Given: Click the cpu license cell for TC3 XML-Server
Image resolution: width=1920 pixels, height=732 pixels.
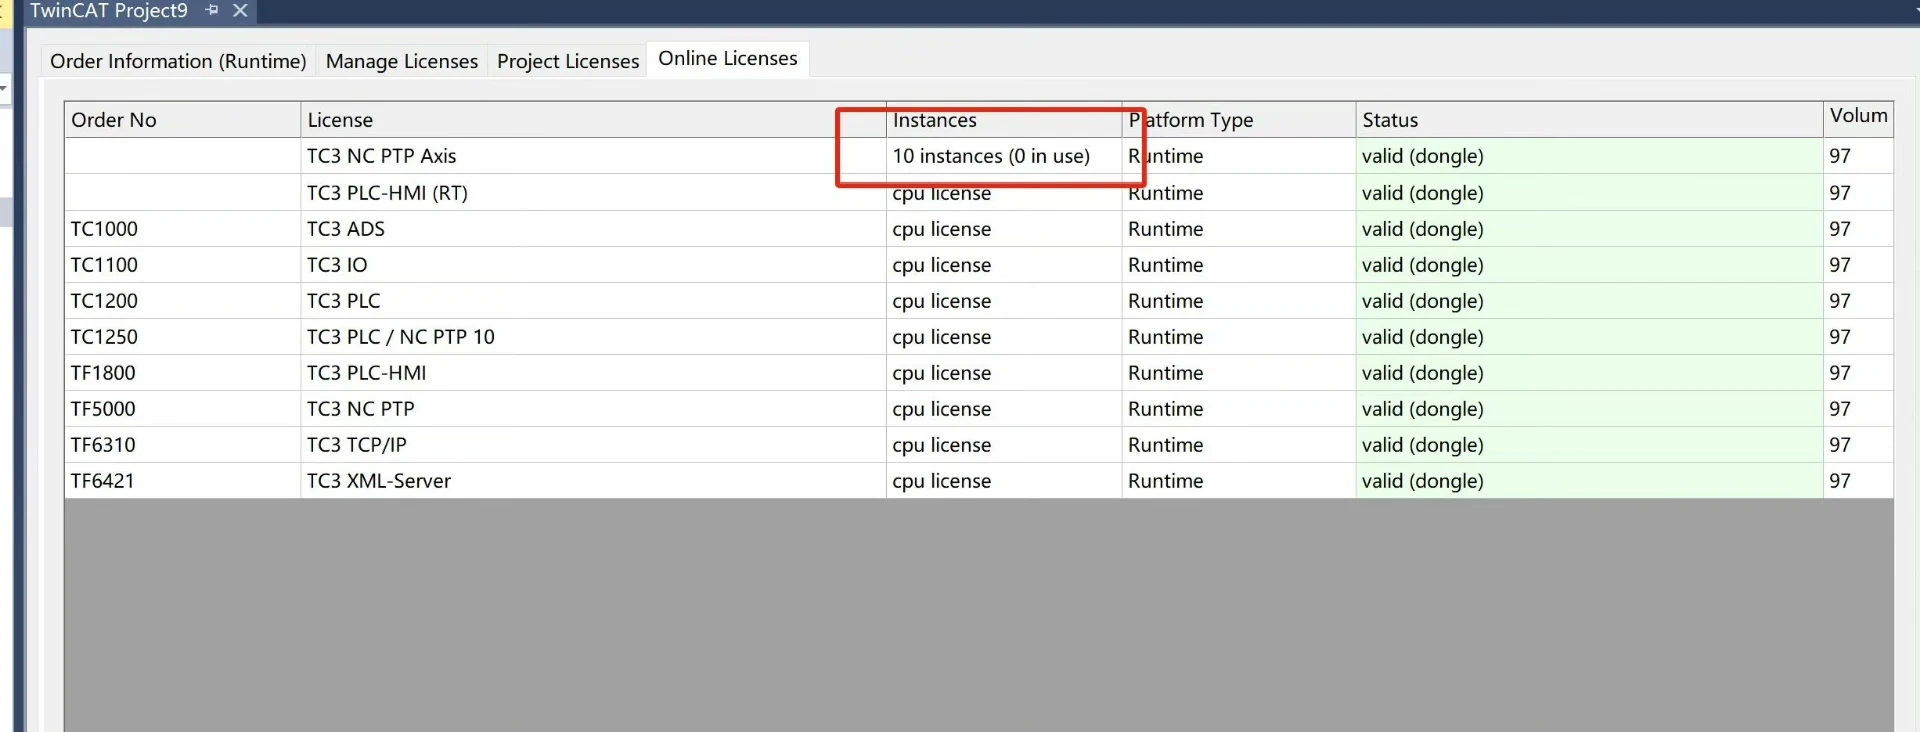Looking at the screenshot, I should pyautogui.click(x=1004, y=481).
